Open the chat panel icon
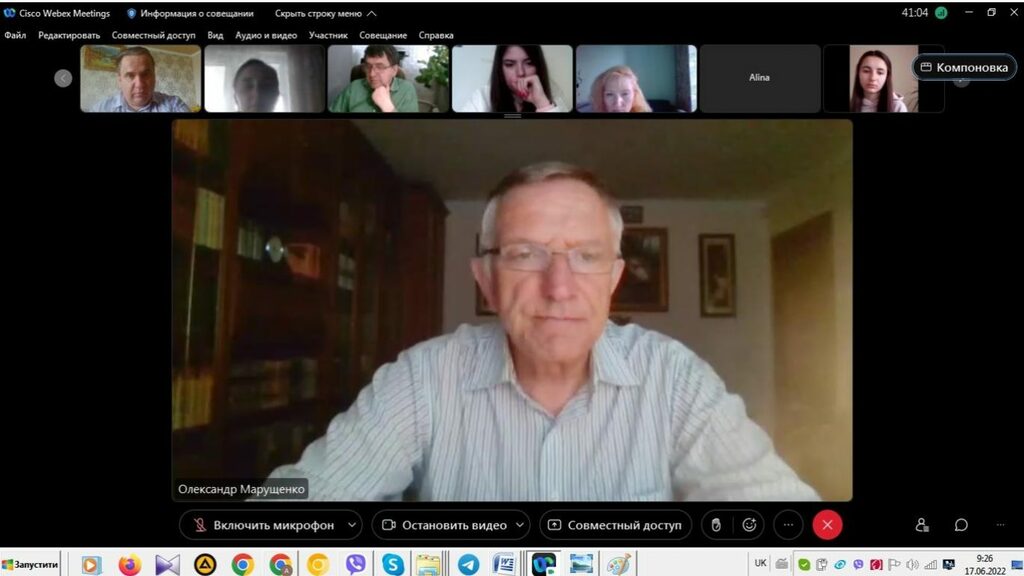This screenshot has width=1024, height=576. (961, 525)
